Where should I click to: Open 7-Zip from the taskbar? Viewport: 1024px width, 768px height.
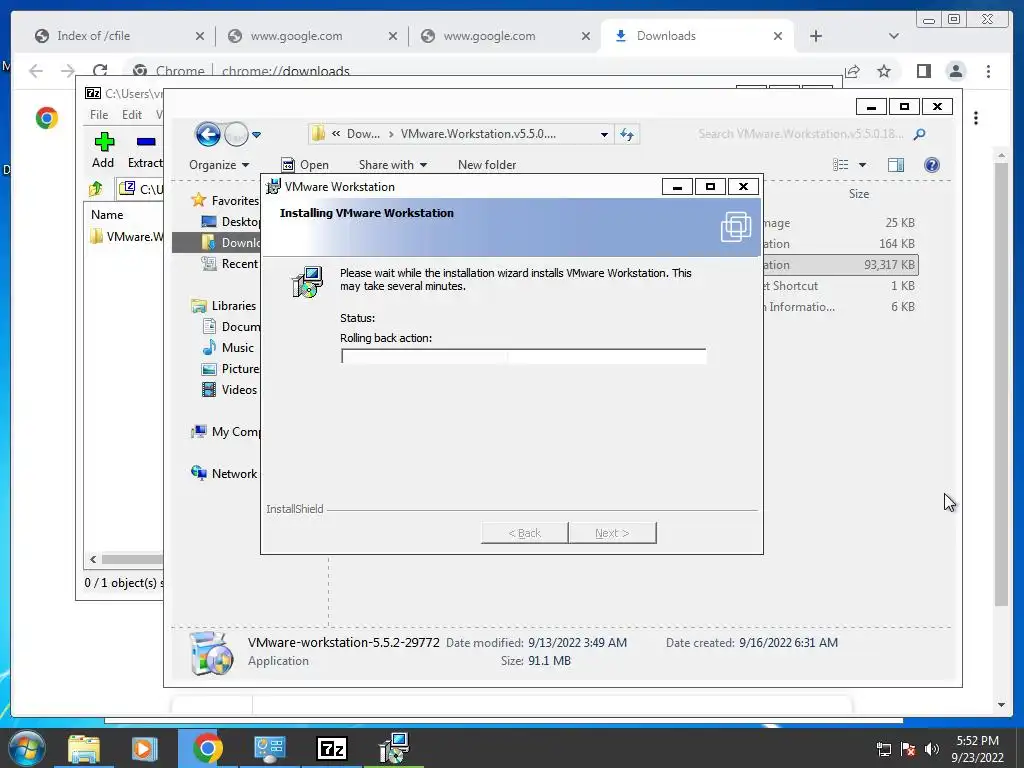click(331, 748)
